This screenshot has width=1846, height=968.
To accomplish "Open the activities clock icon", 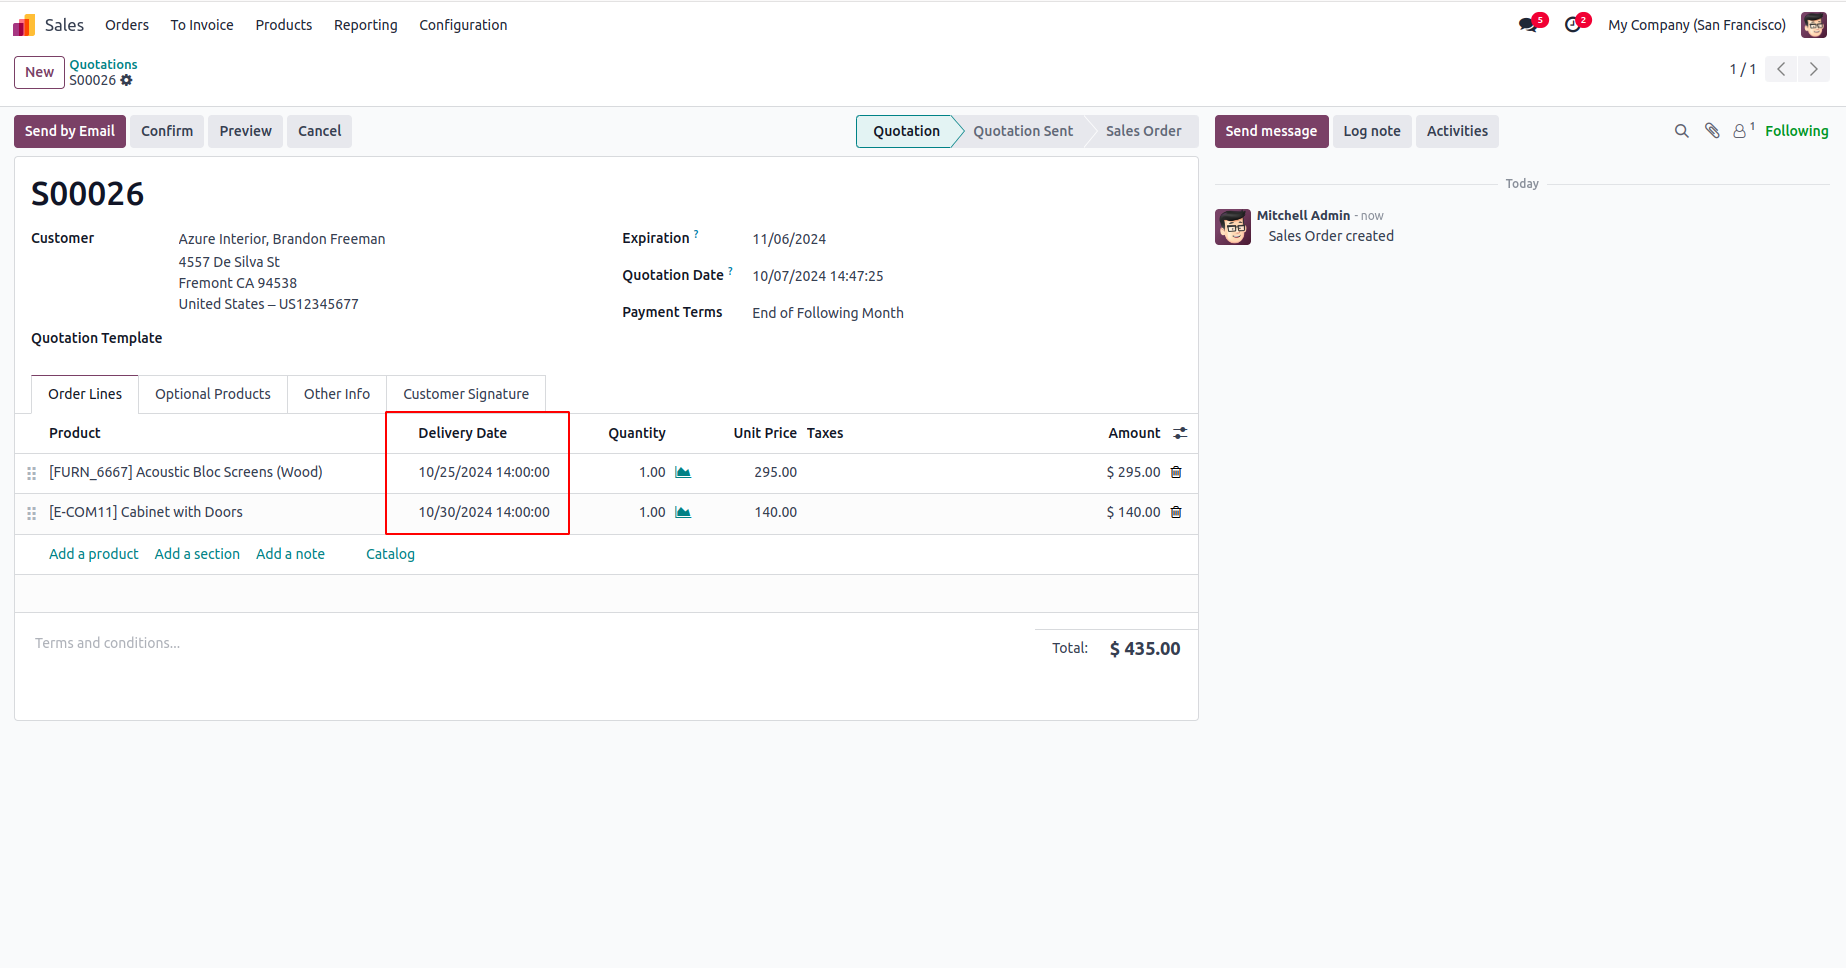I will coord(1573,25).
